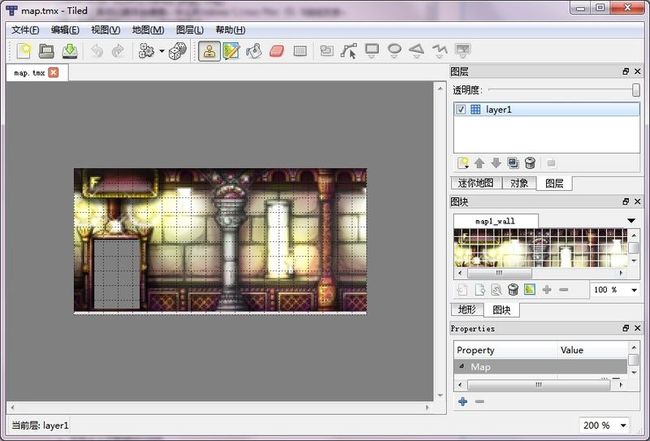Select the Bucket Fill tool
This screenshot has width=650, height=441.
[x=254, y=51]
